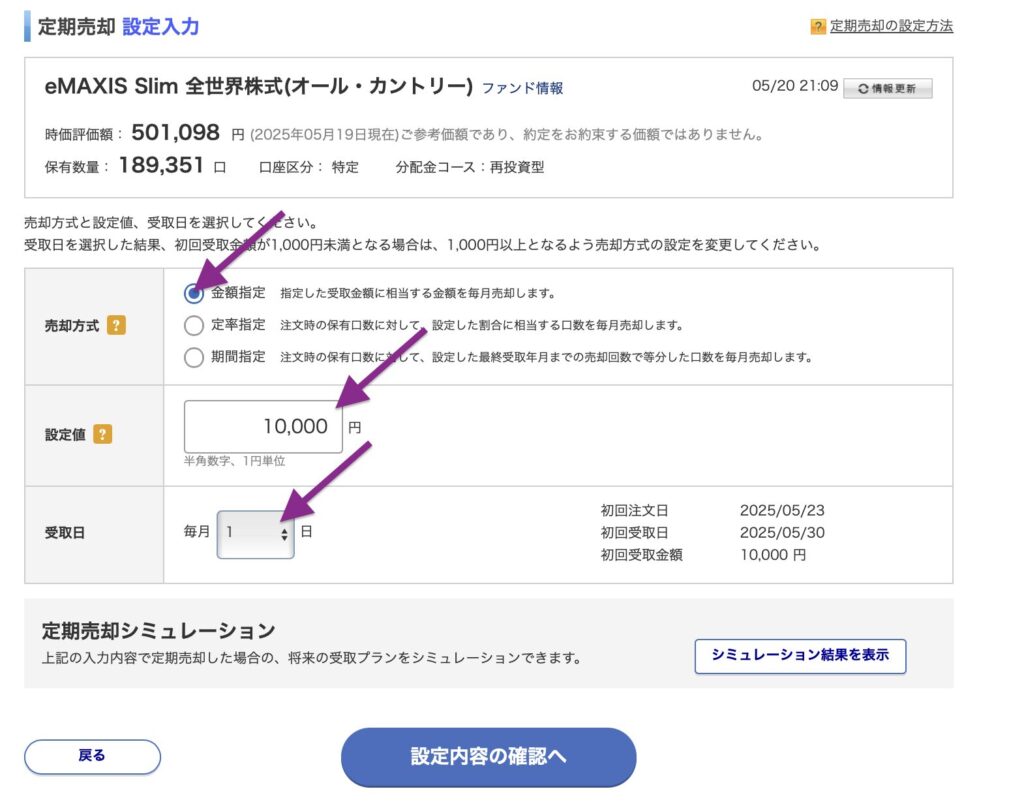Click the 売却方式 help question icon
The height and width of the screenshot is (804, 1024).
[116, 325]
